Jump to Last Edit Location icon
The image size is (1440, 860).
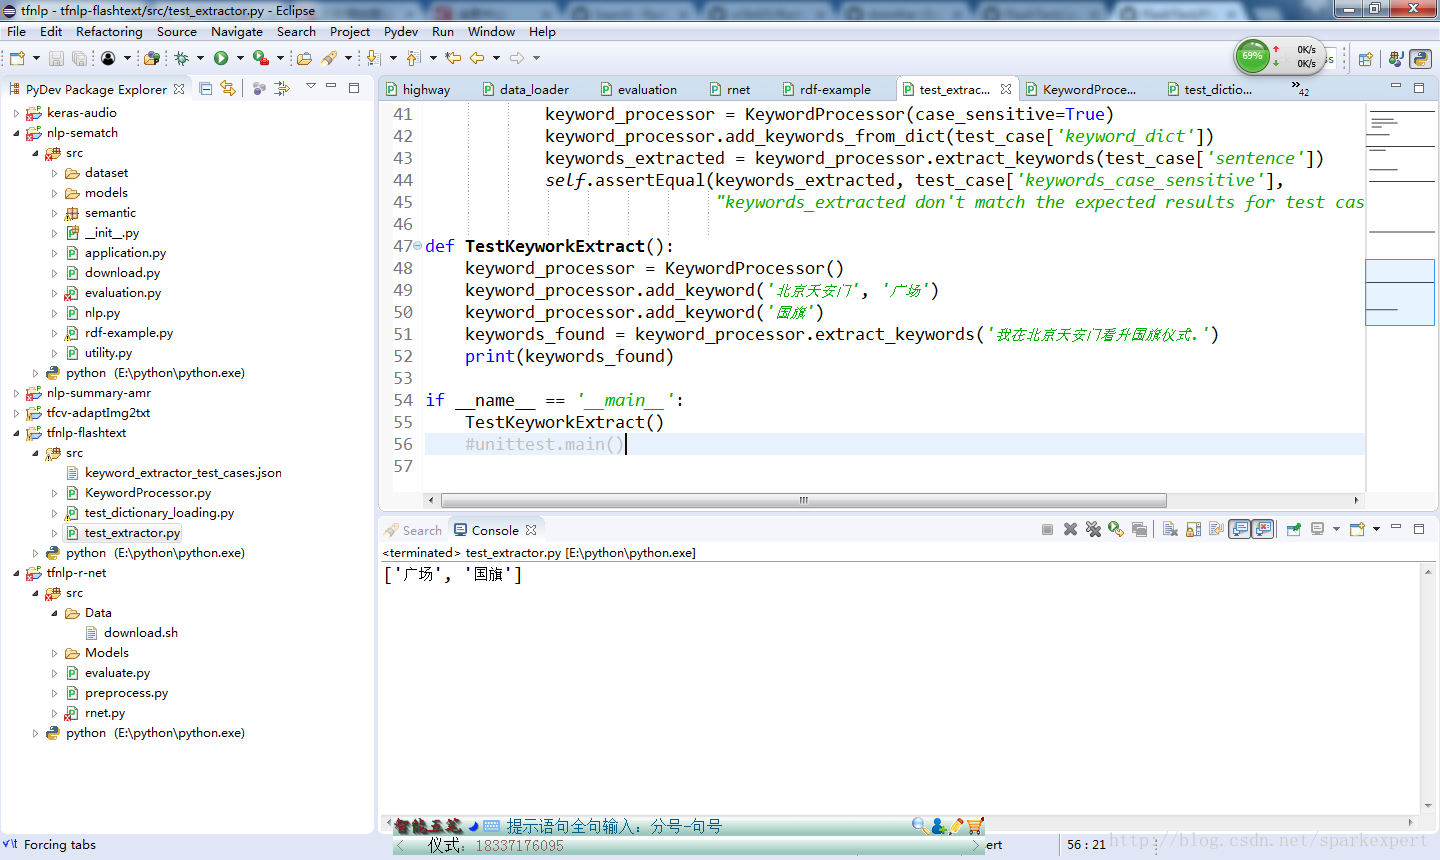453,58
